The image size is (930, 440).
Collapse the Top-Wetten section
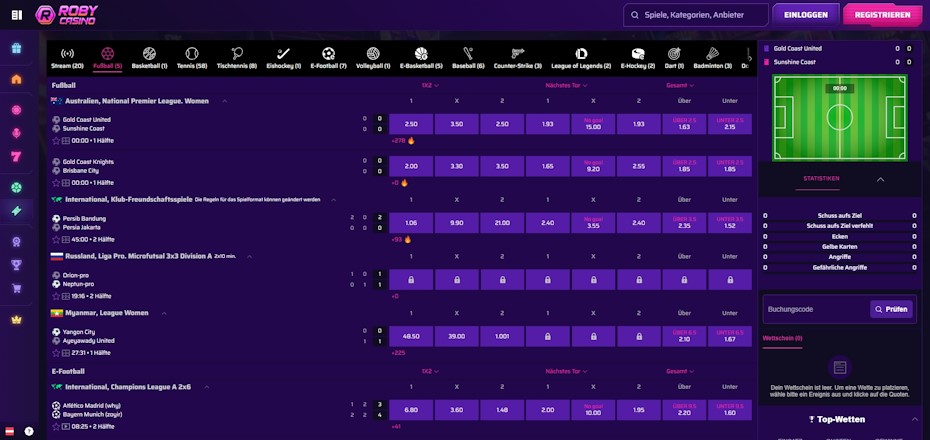915,419
